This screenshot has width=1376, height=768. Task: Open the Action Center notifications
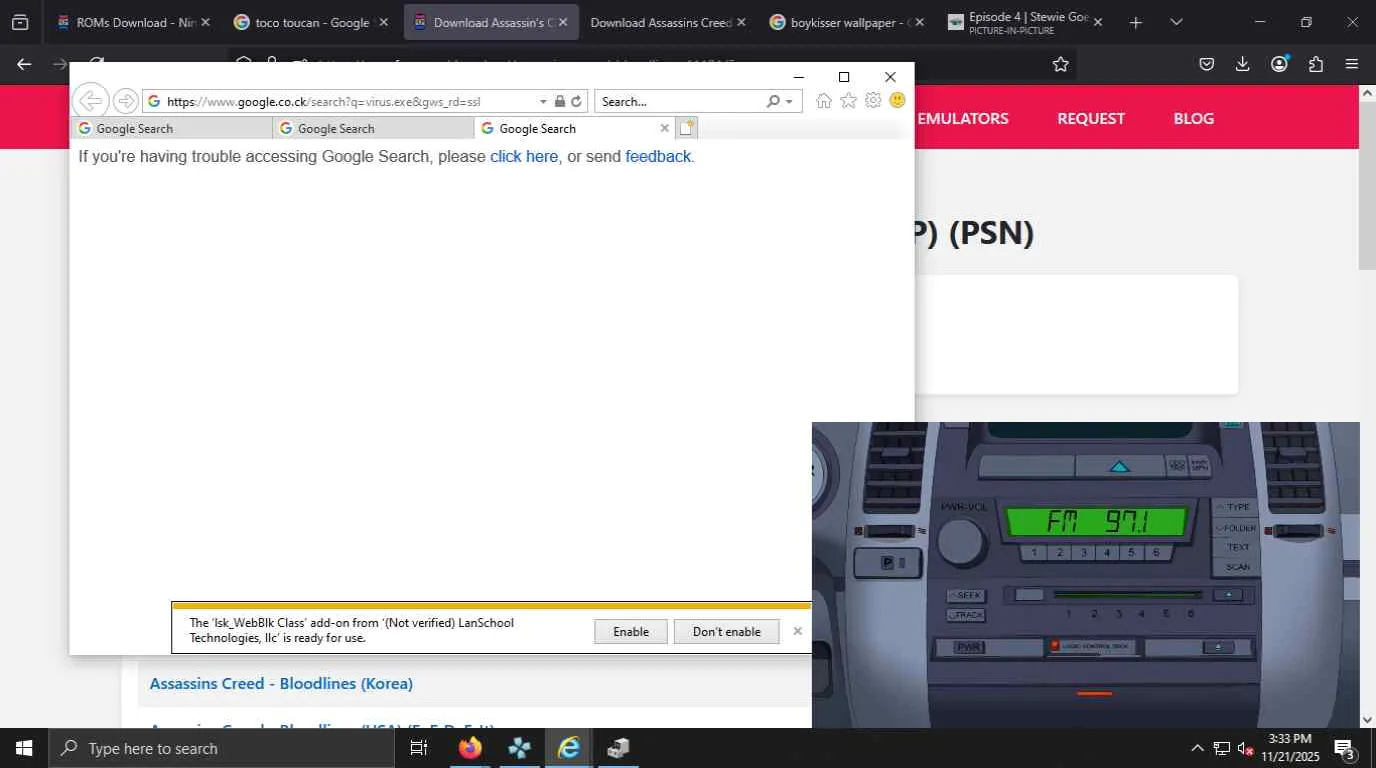coord(1344,748)
